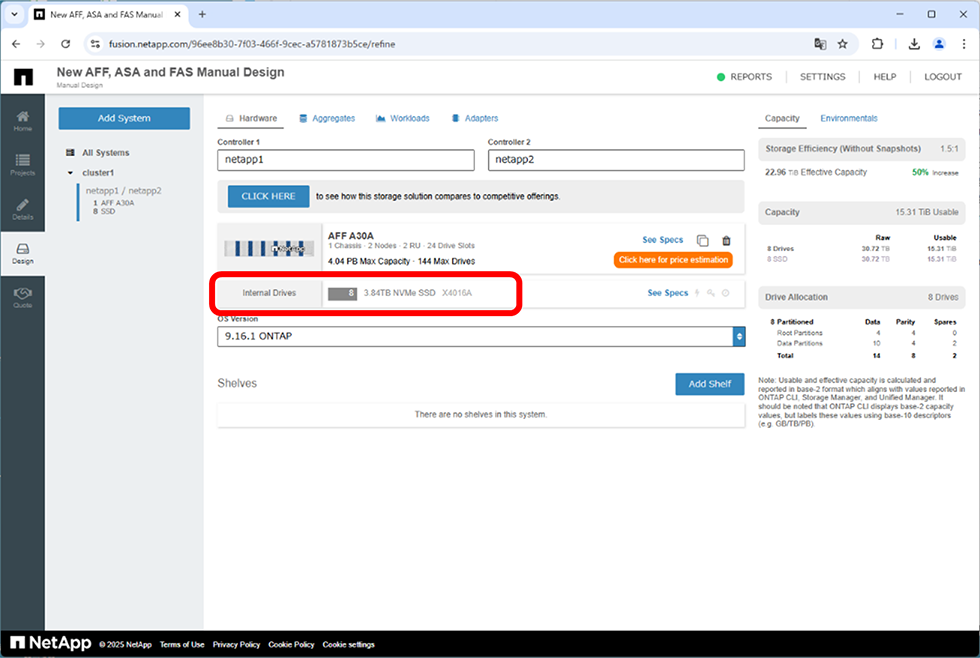Open the Workloads tab

[402, 118]
